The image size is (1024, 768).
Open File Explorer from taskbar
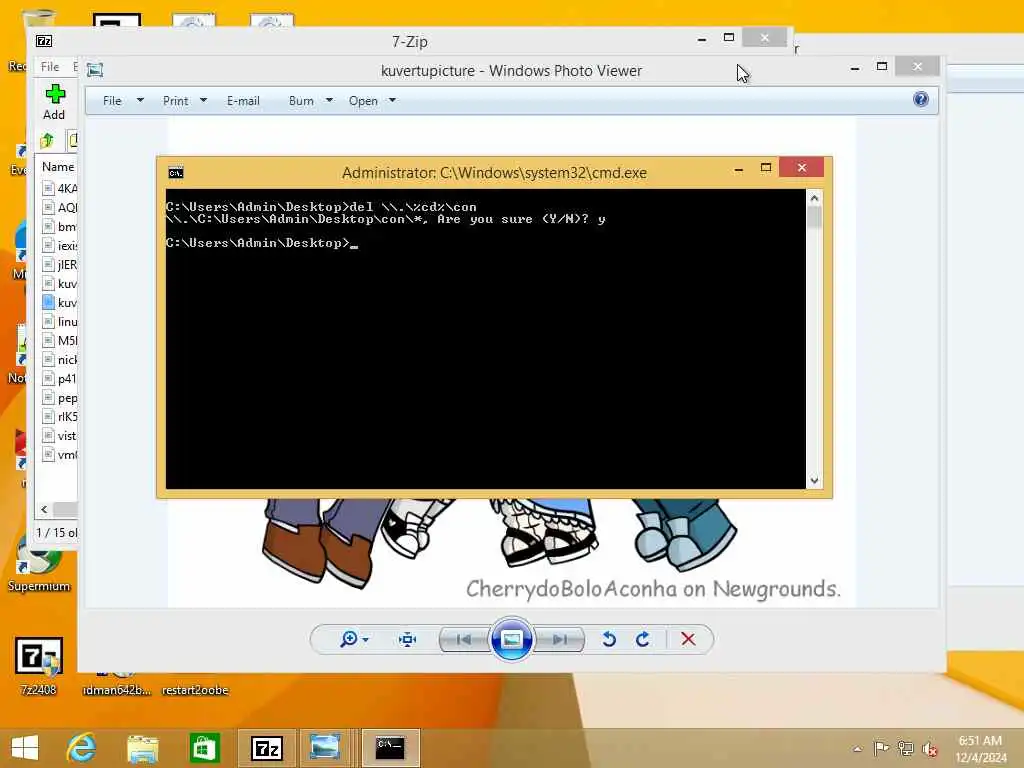click(x=142, y=748)
